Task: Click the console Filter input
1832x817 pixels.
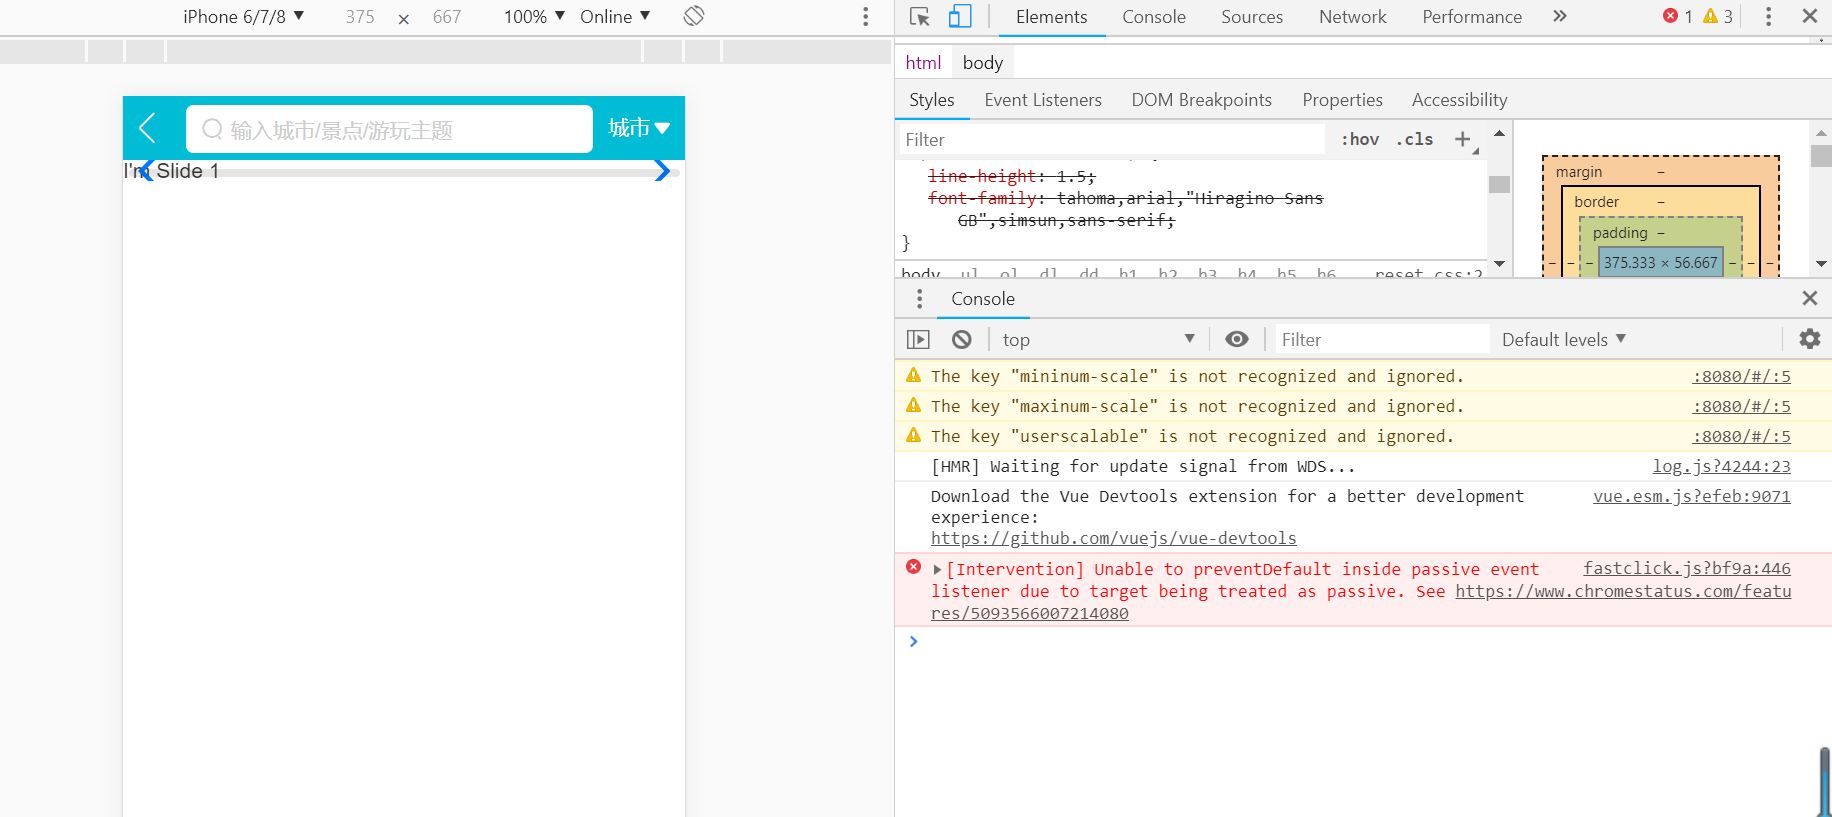Action: [x=1382, y=340]
